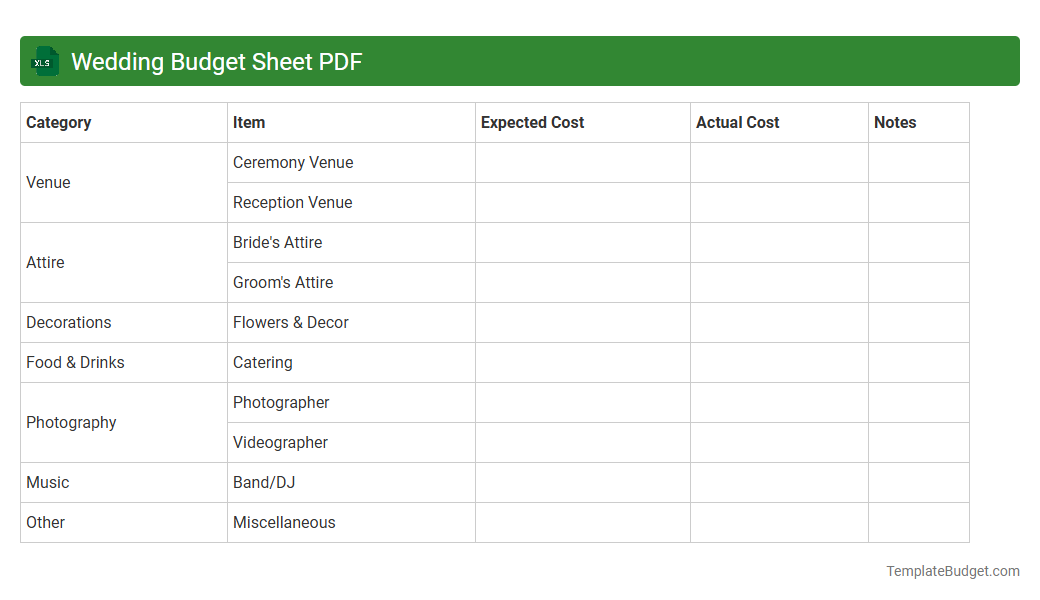Click the Expected Cost field beside Catering
The width and height of the screenshot is (1040, 600).
(582, 362)
